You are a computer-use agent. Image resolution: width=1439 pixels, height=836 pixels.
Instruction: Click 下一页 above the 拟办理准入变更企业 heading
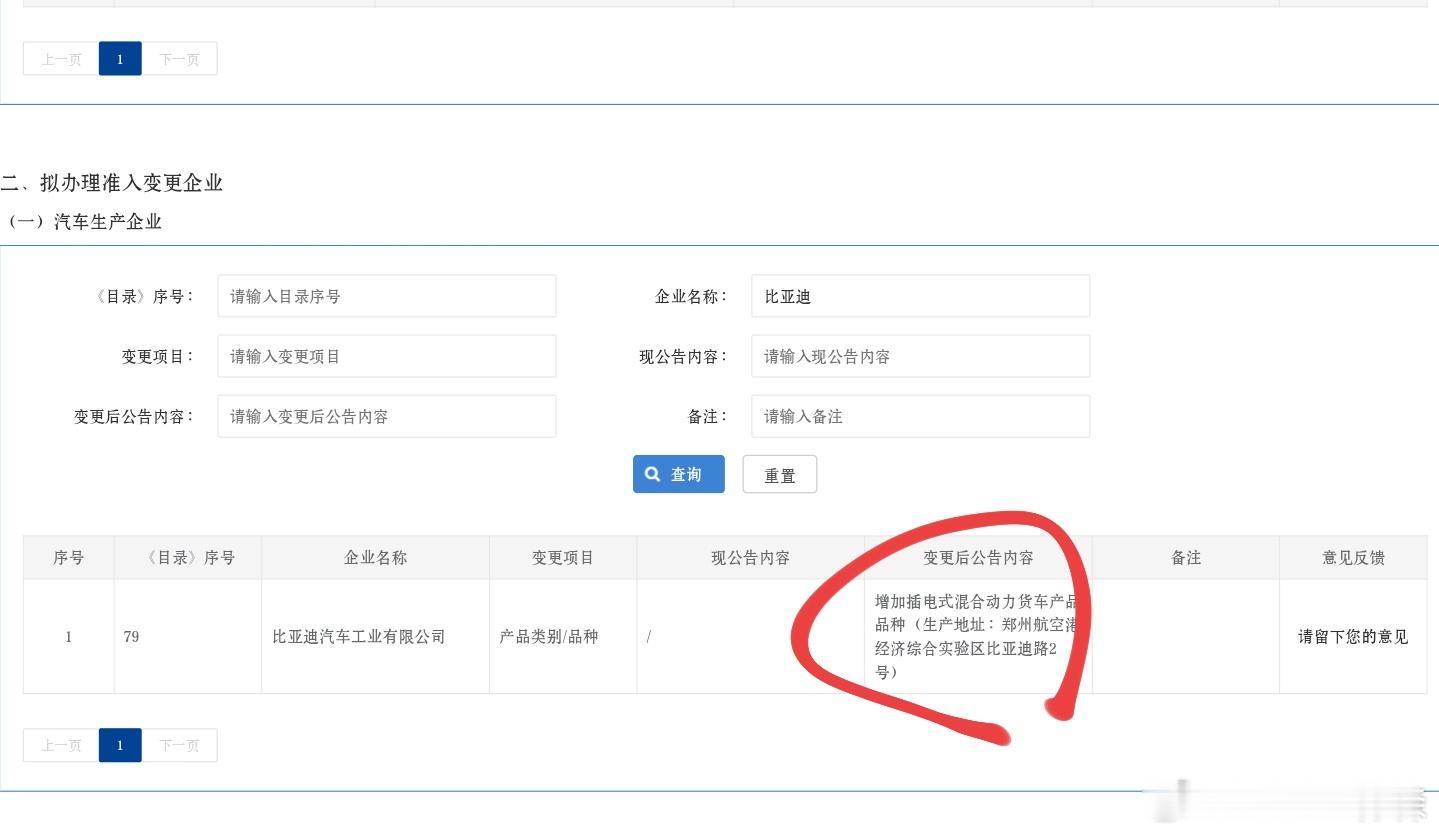[x=179, y=59]
